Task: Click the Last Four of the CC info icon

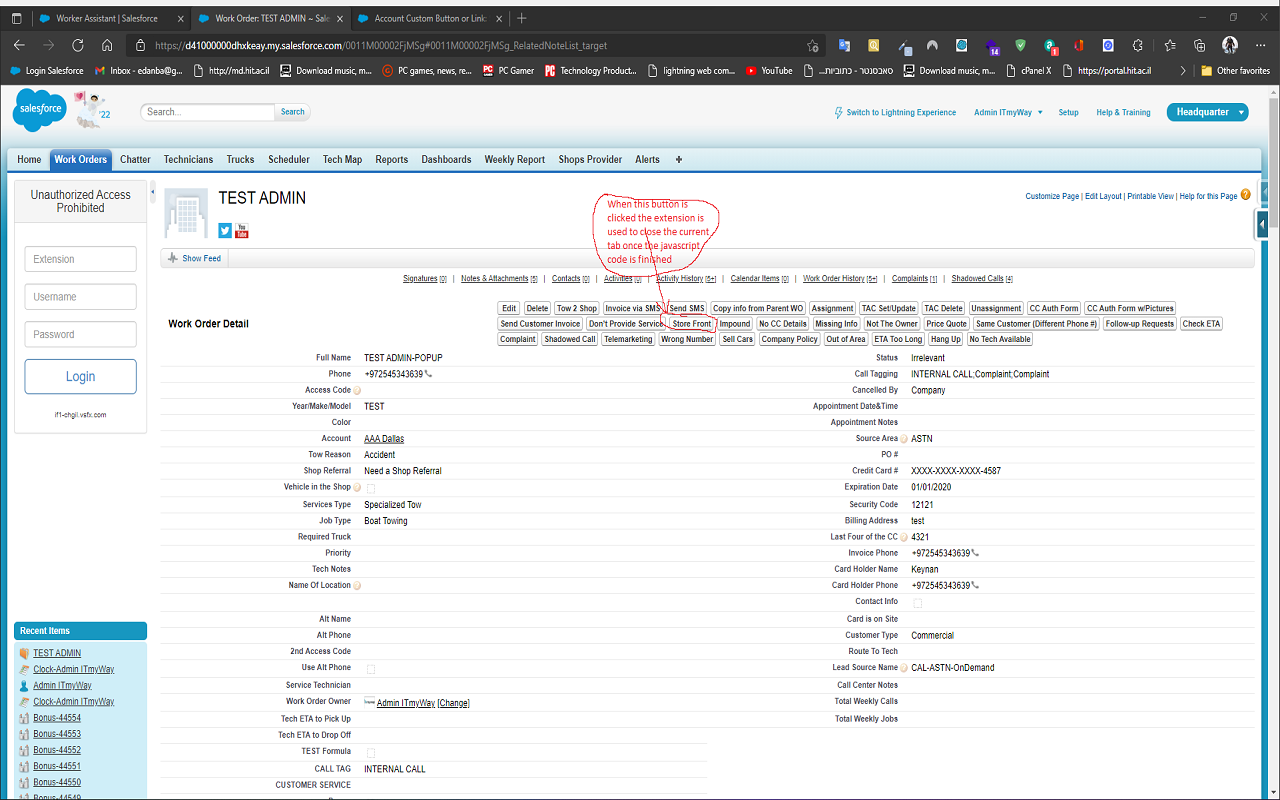Action: point(904,537)
